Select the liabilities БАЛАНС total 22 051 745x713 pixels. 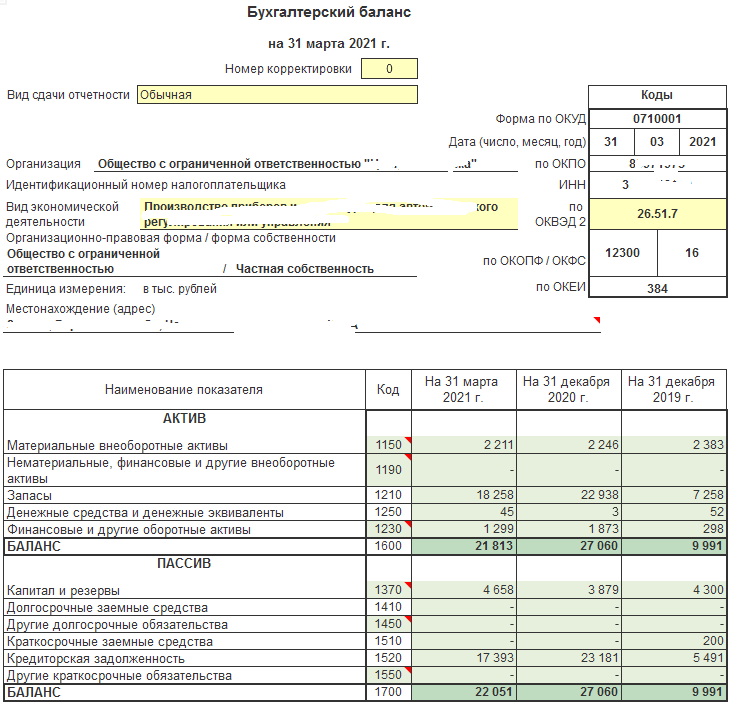[464, 692]
